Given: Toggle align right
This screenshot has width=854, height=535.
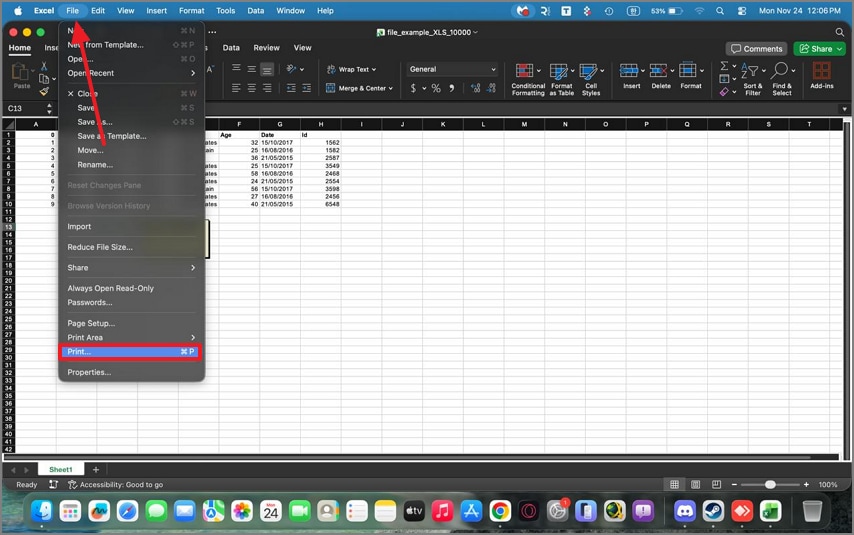Looking at the screenshot, I should [267, 88].
